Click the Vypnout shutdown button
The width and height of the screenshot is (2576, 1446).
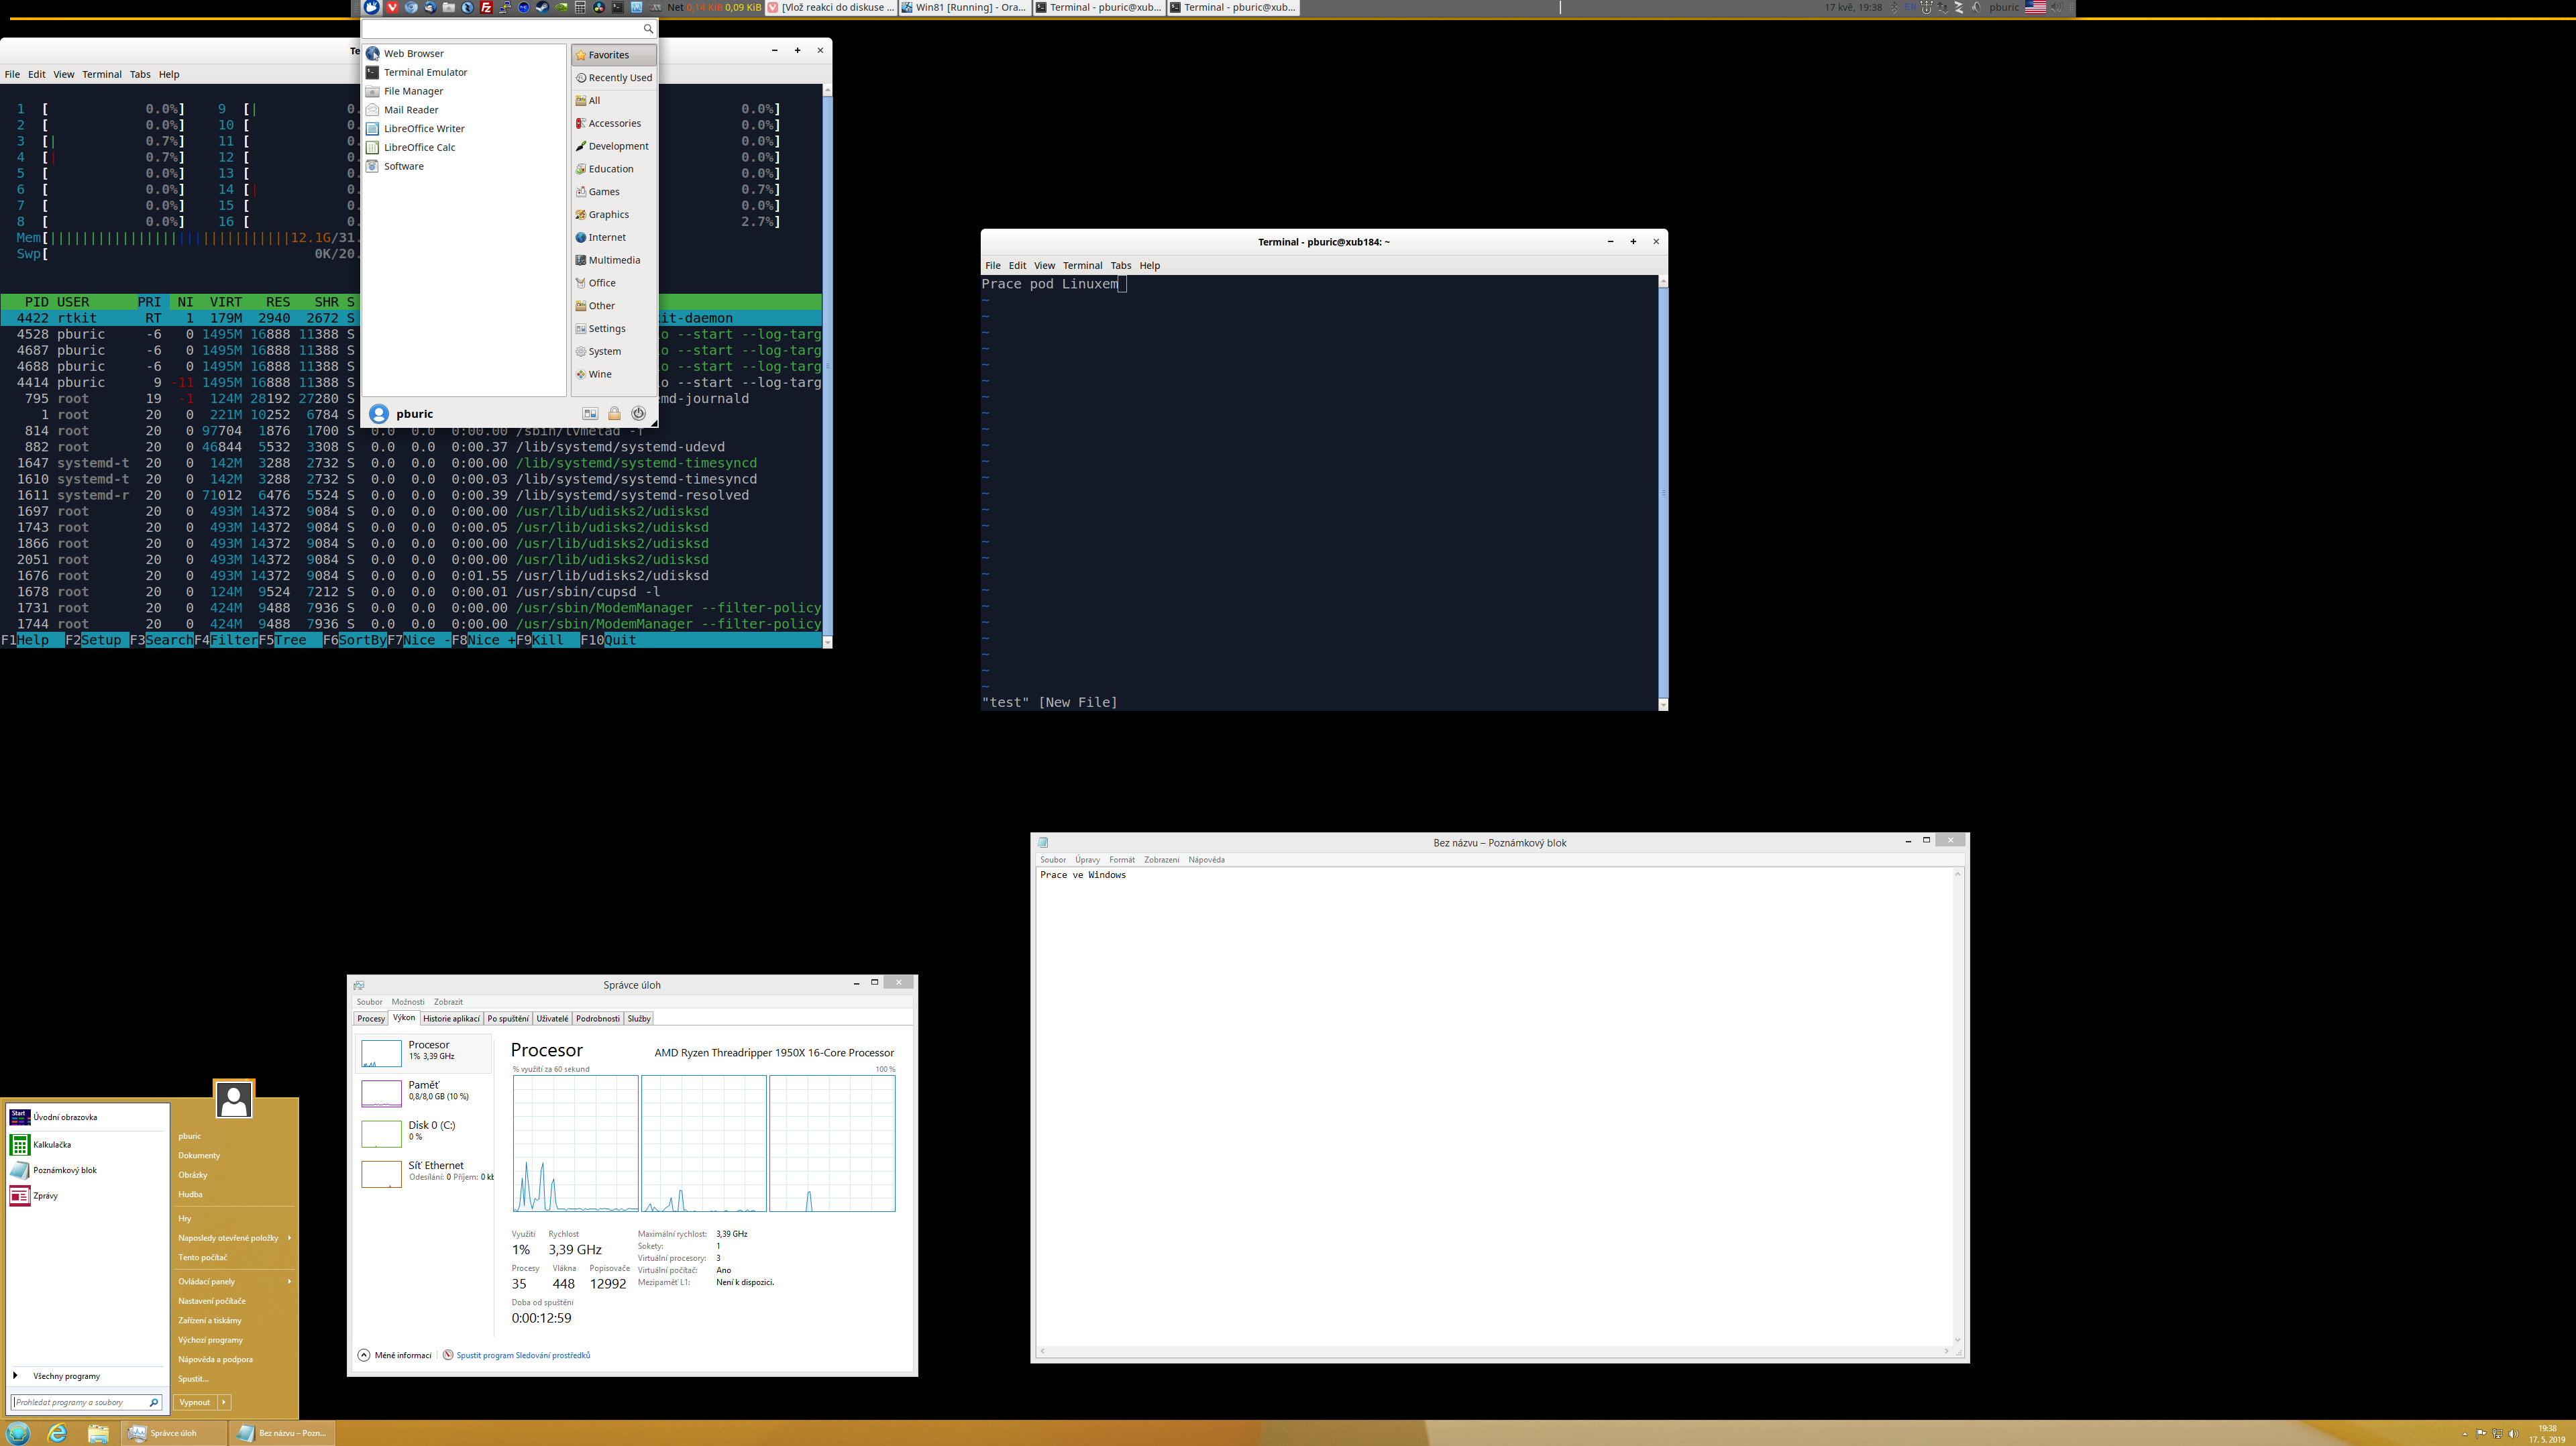(x=195, y=1402)
